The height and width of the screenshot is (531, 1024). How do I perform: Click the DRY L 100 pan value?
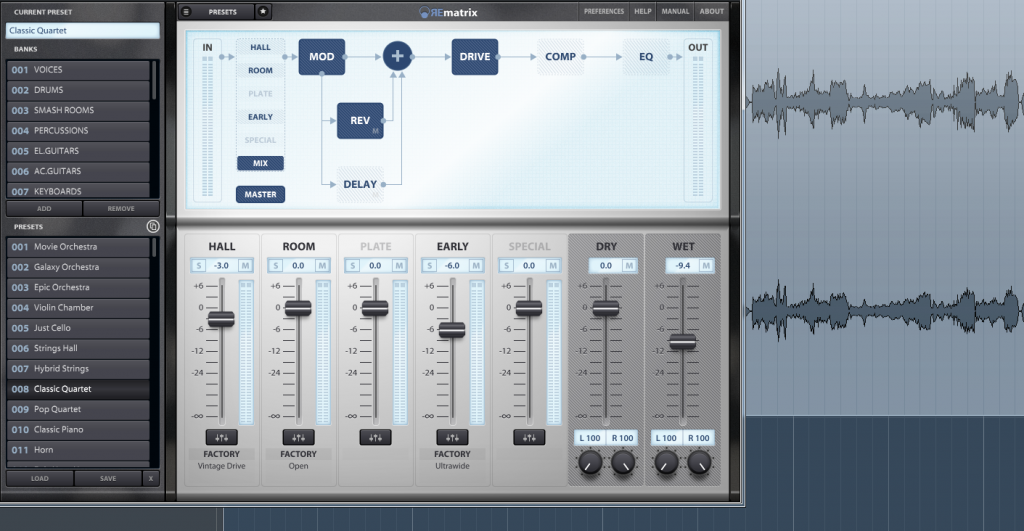tap(590, 438)
